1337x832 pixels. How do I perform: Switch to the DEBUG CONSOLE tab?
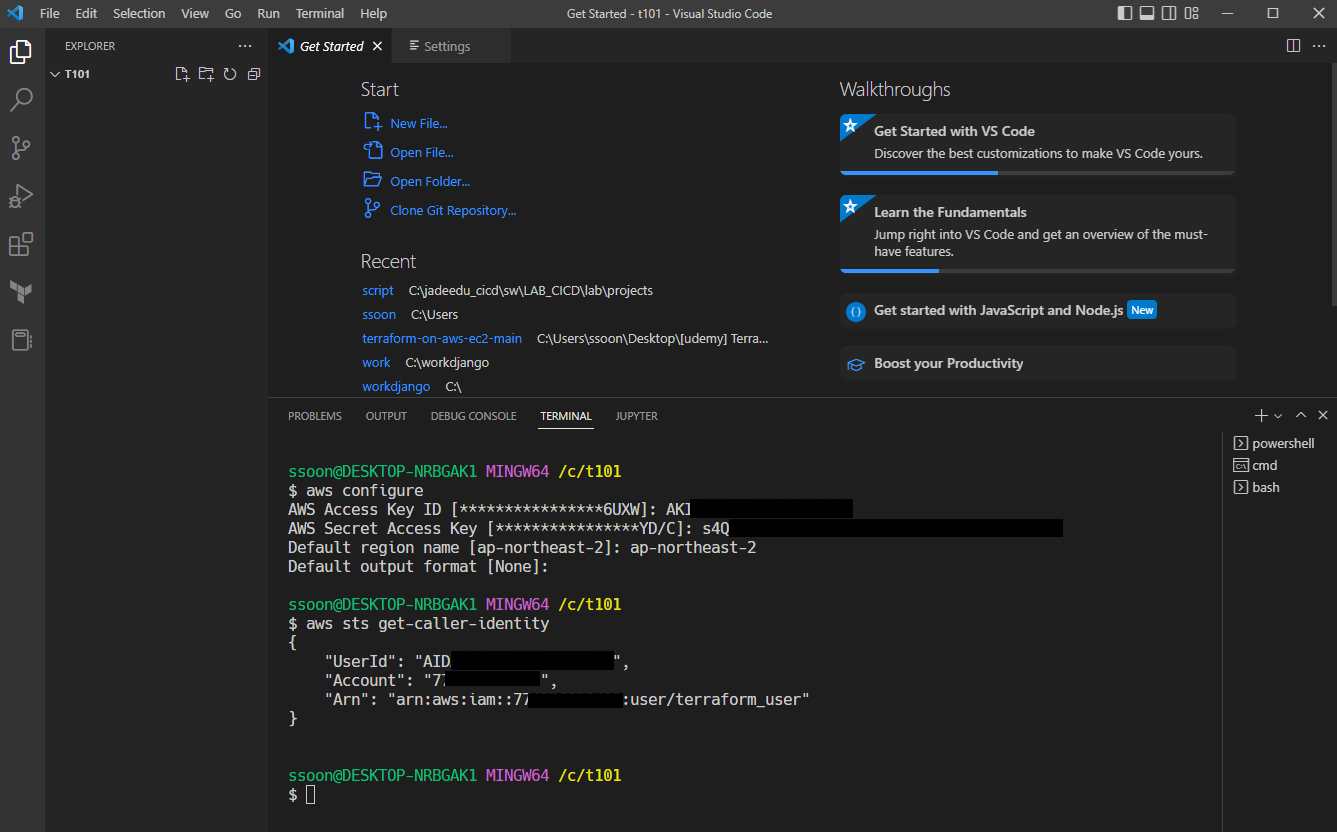[474, 416]
